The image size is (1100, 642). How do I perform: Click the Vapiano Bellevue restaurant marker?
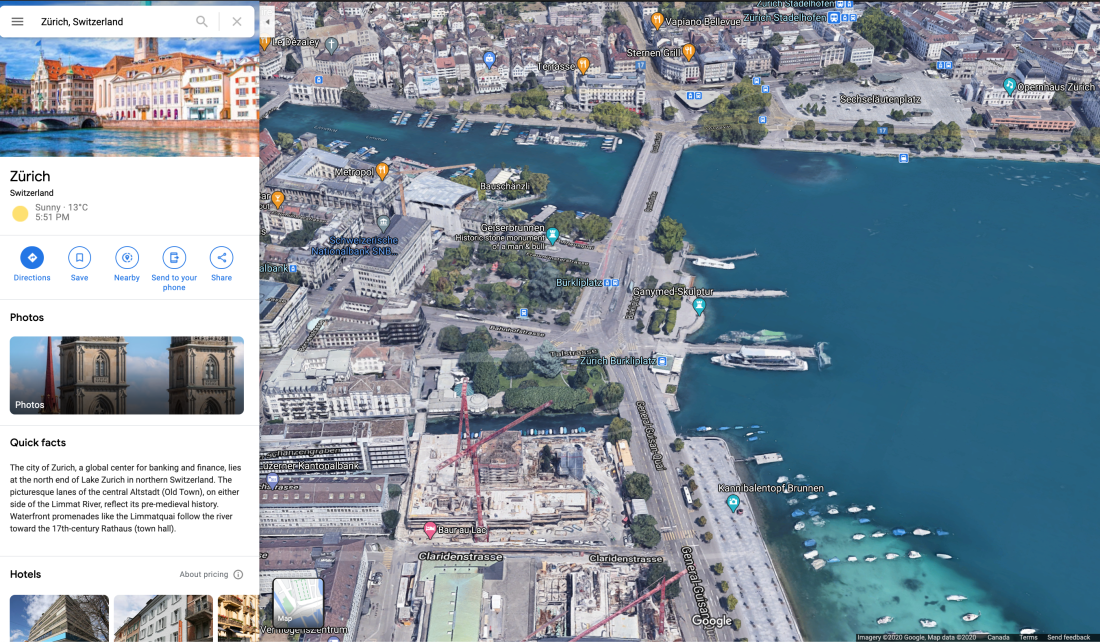pyautogui.click(x=657, y=20)
